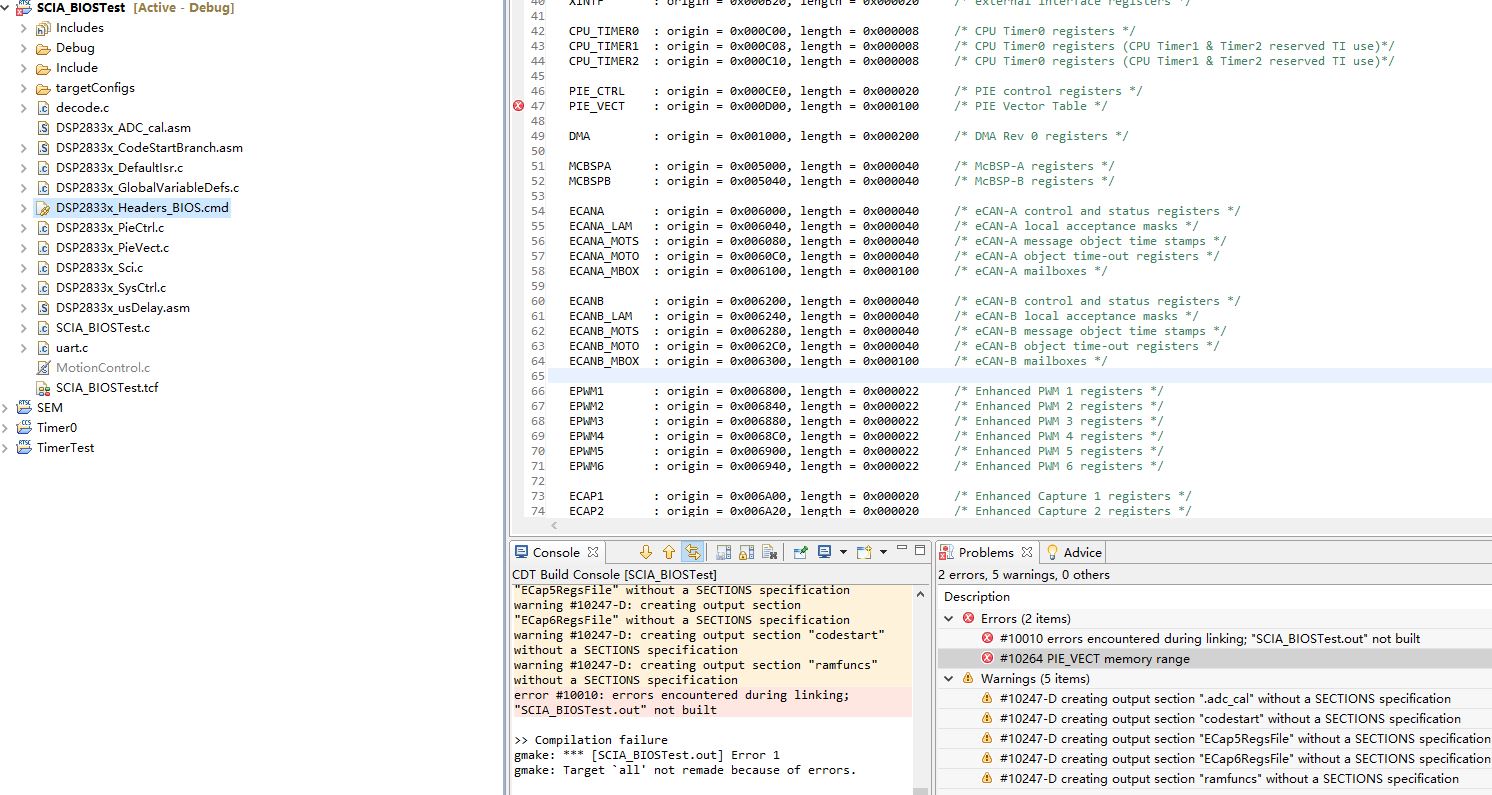Select DSP2833x_PieVect.c in project tree

tap(112, 248)
